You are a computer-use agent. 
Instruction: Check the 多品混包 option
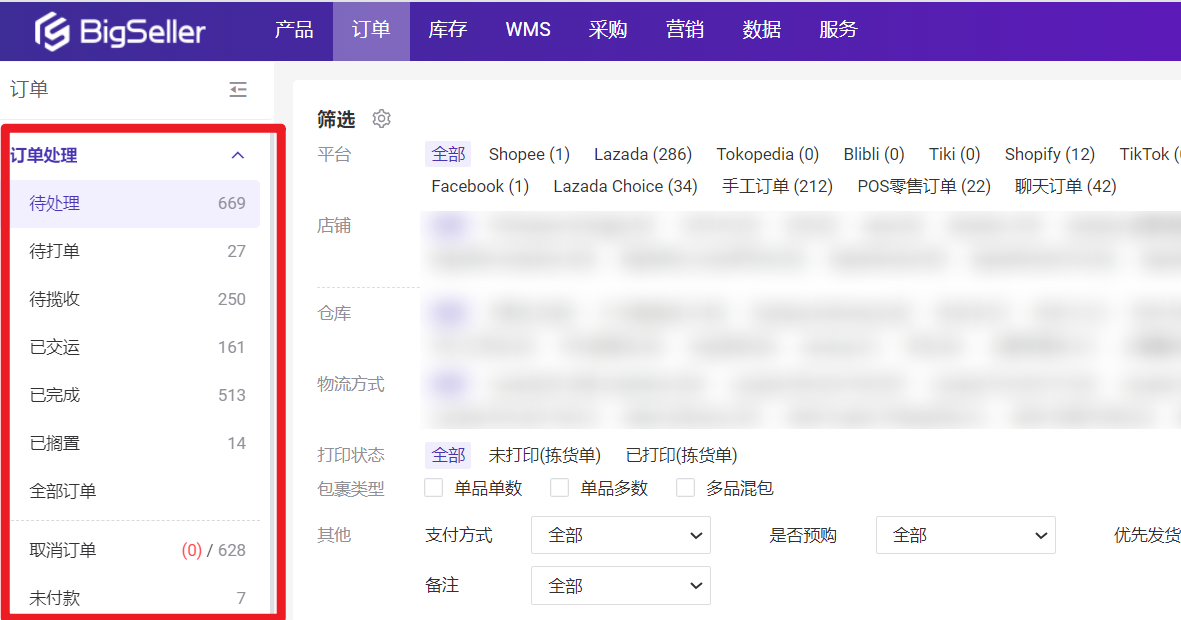pos(686,488)
